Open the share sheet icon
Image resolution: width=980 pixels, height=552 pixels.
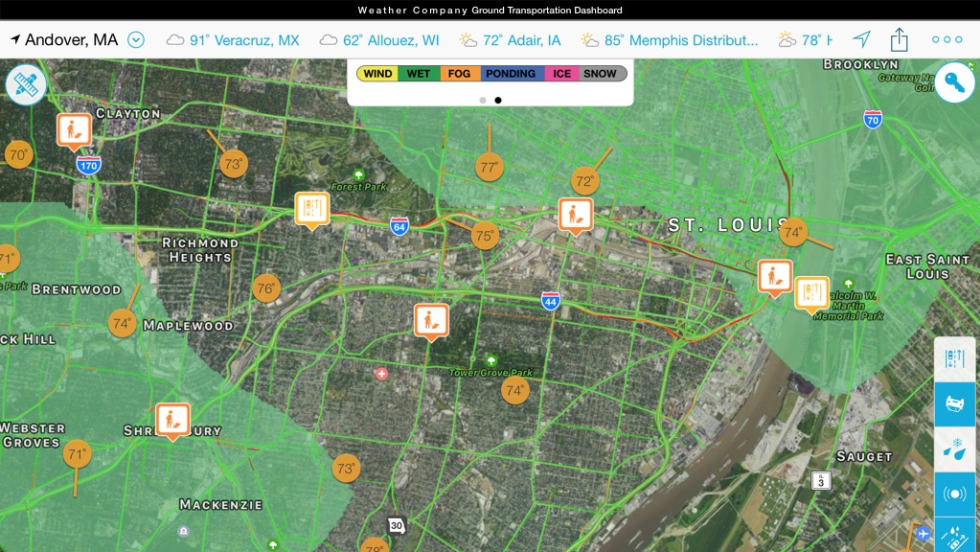point(899,40)
